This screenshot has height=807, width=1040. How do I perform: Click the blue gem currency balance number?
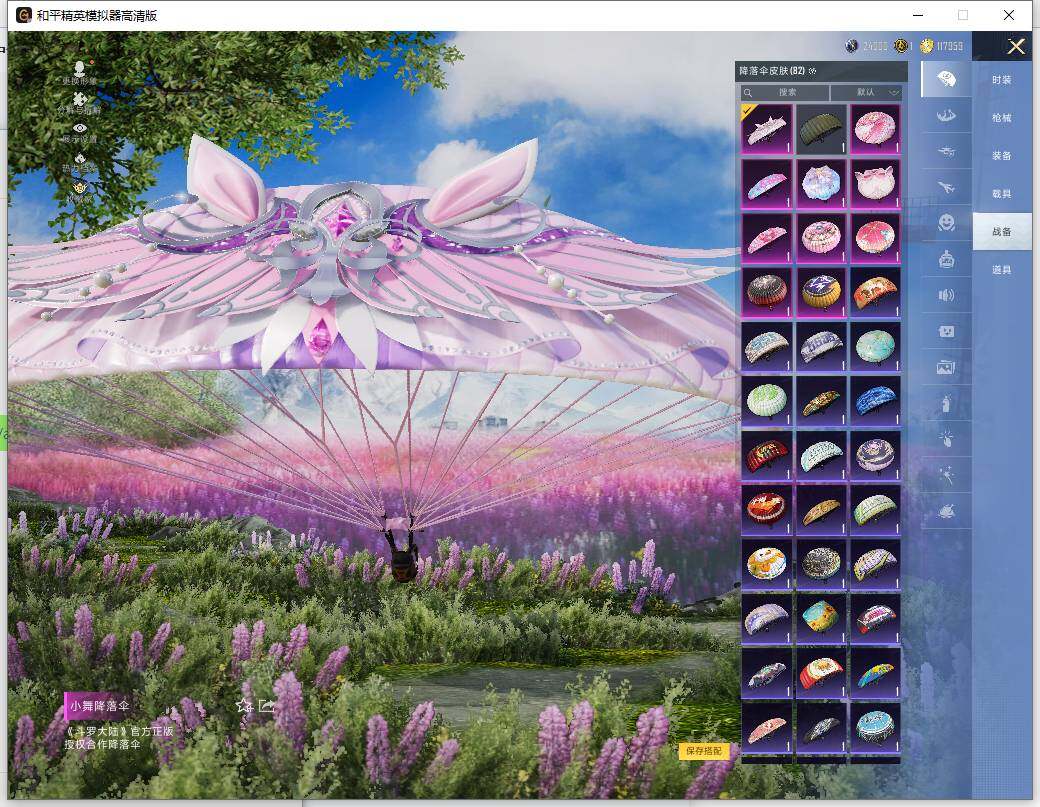point(874,46)
